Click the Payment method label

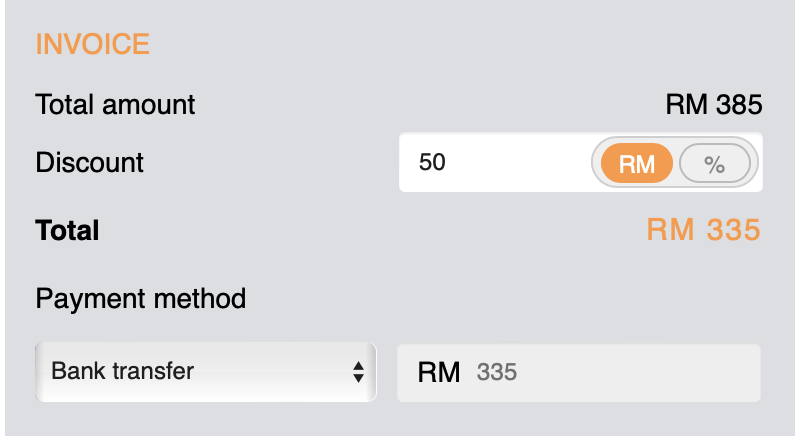tap(140, 298)
